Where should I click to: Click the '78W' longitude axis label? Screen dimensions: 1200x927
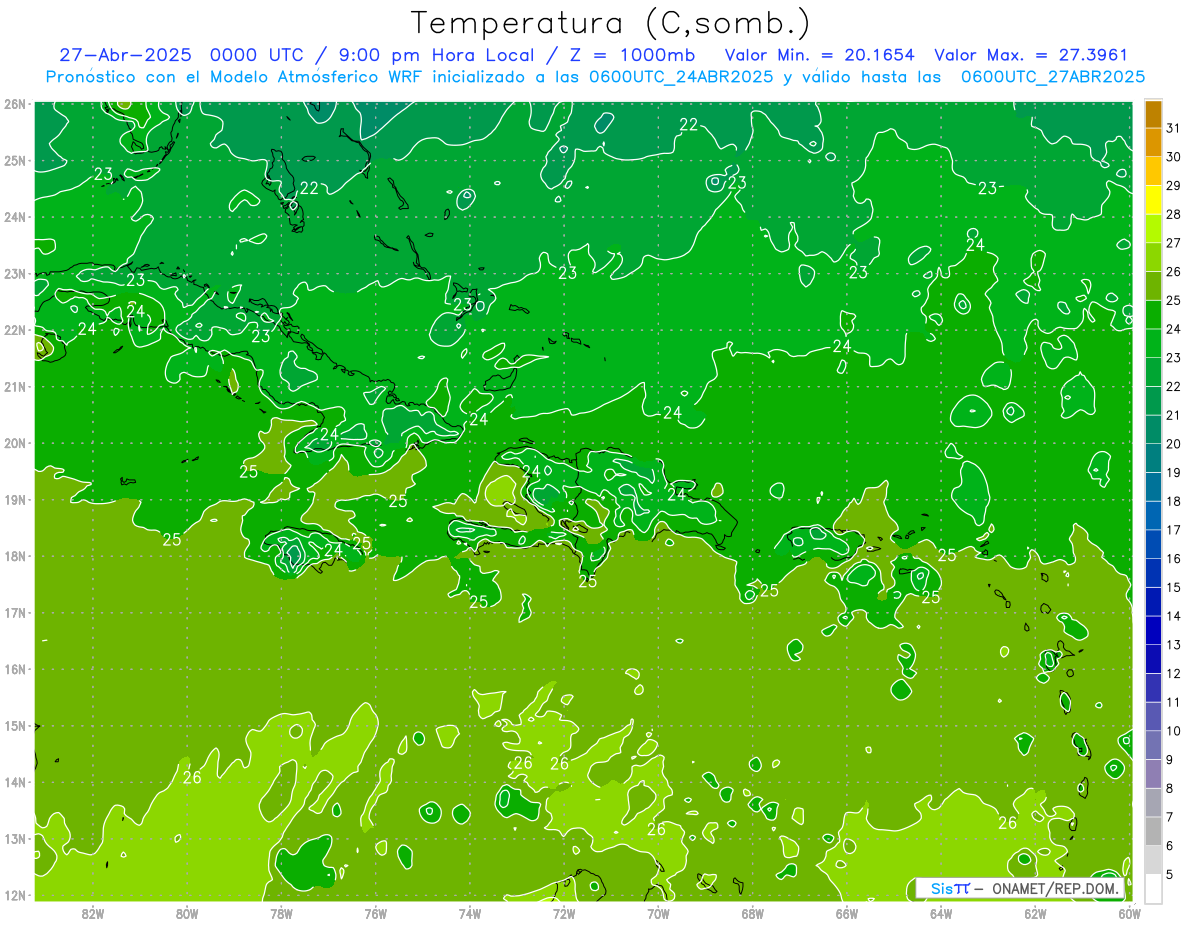[281, 913]
